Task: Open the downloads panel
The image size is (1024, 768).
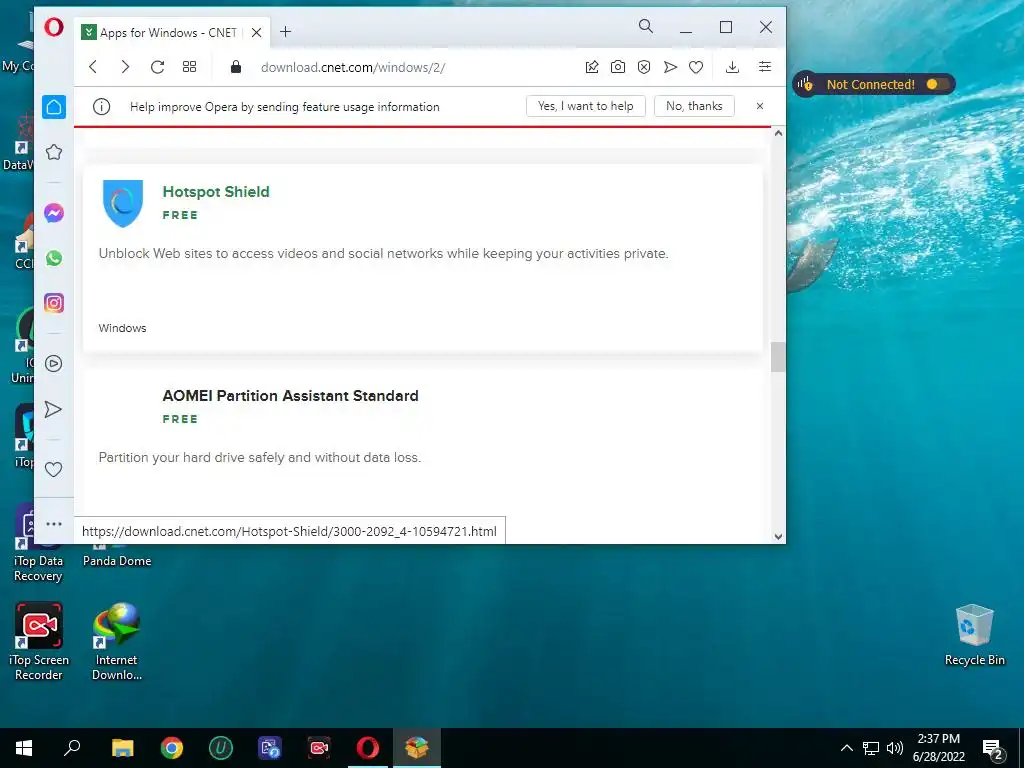Action: (x=733, y=67)
